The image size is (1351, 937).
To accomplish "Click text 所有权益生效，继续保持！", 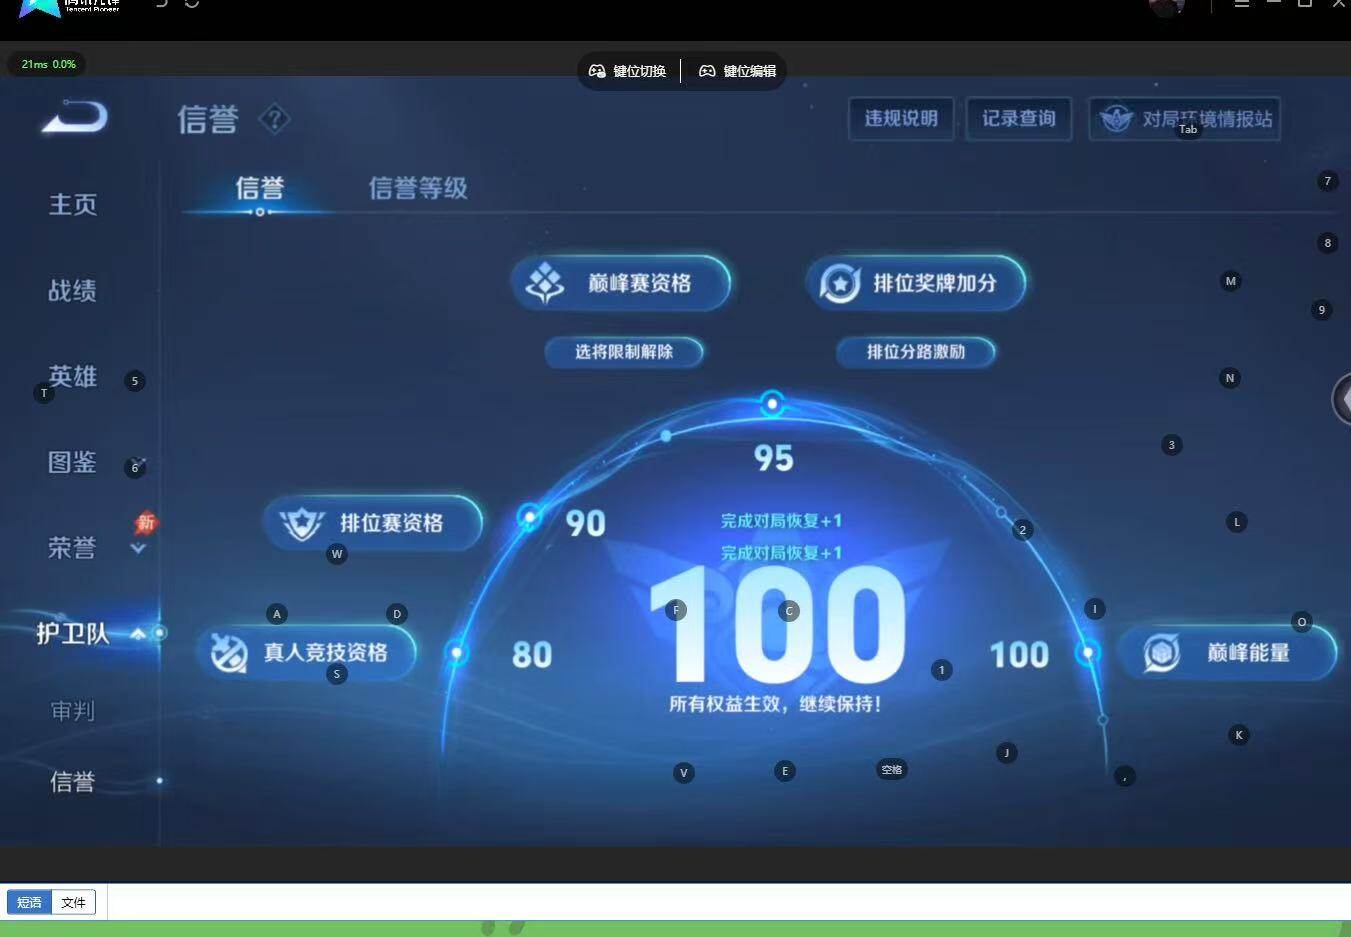I will click(775, 704).
